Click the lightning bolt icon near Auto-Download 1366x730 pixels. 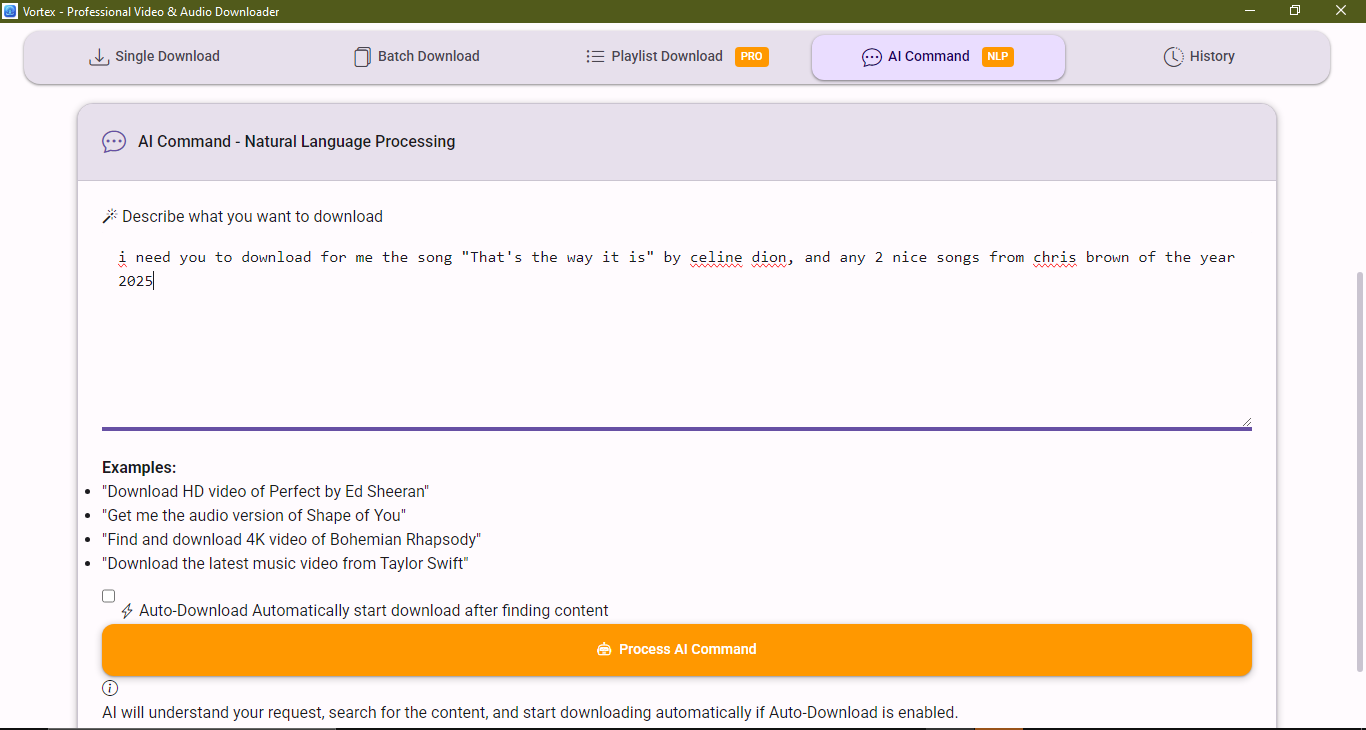pos(127,611)
